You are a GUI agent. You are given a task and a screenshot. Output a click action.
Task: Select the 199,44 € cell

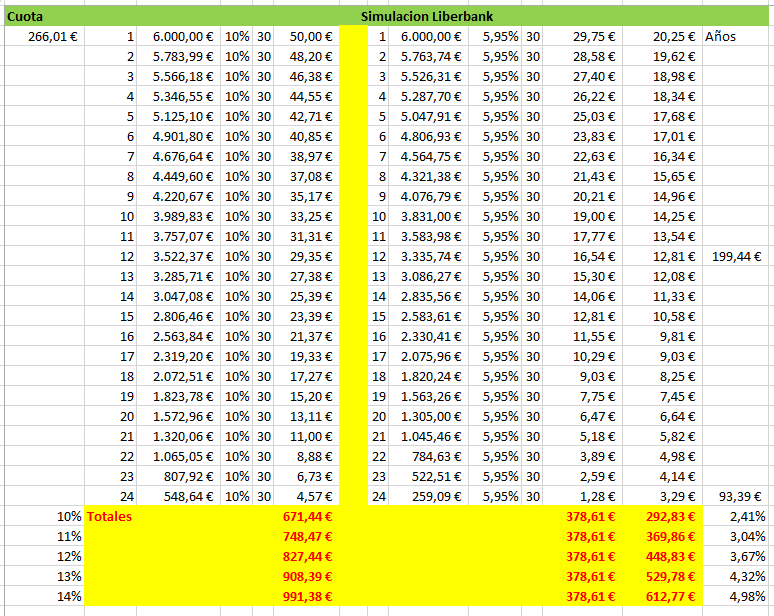[735, 256]
